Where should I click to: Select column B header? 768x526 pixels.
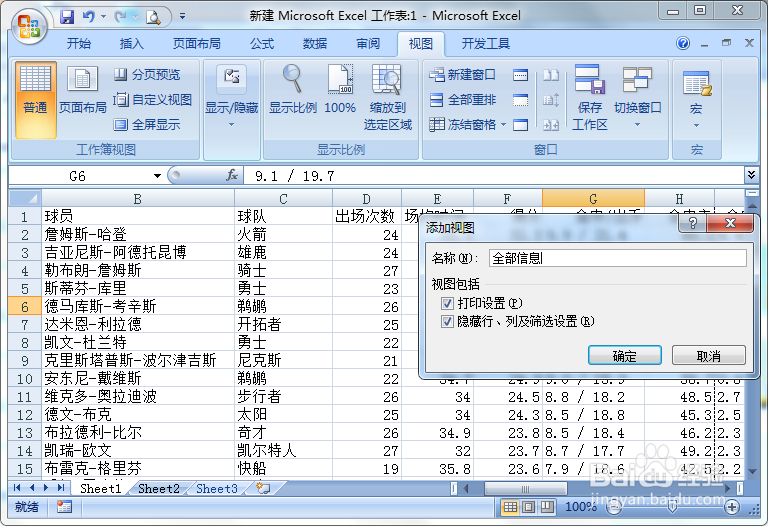[x=138, y=198]
